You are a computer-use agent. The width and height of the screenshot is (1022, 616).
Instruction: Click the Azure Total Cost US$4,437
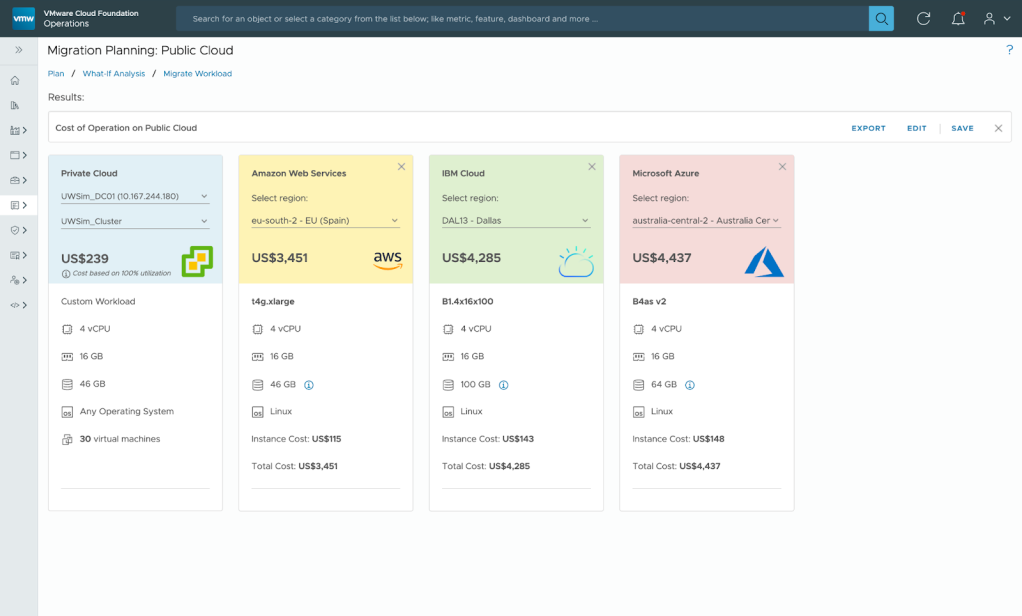point(676,466)
